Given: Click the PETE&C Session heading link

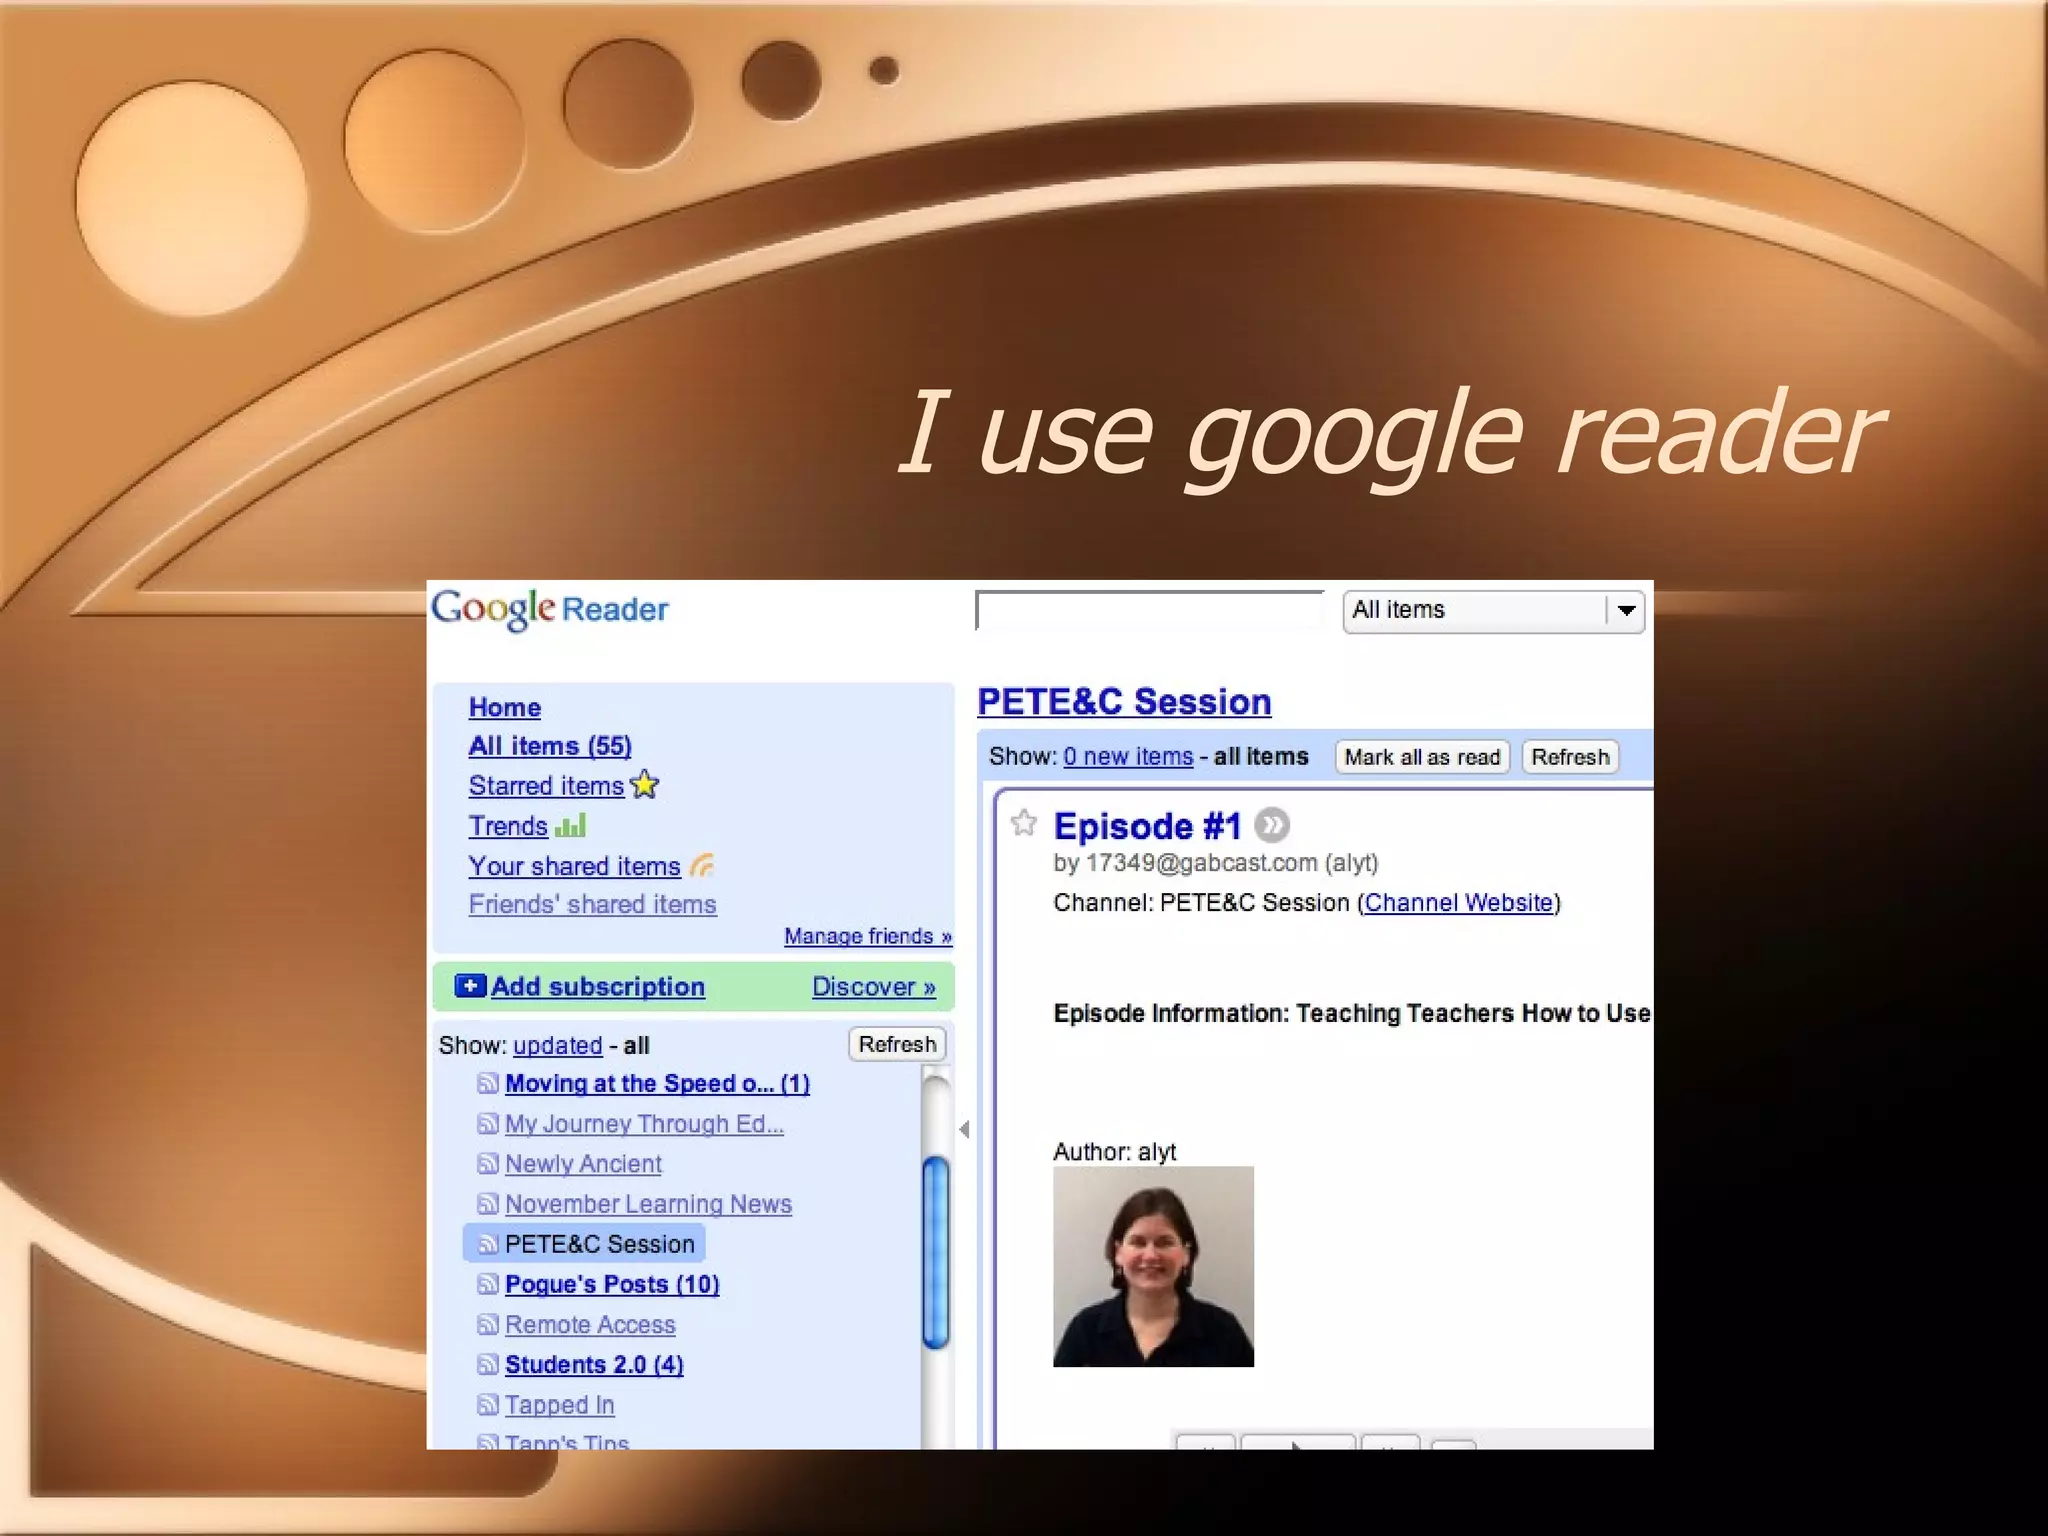Looking at the screenshot, I should [1124, 701].
